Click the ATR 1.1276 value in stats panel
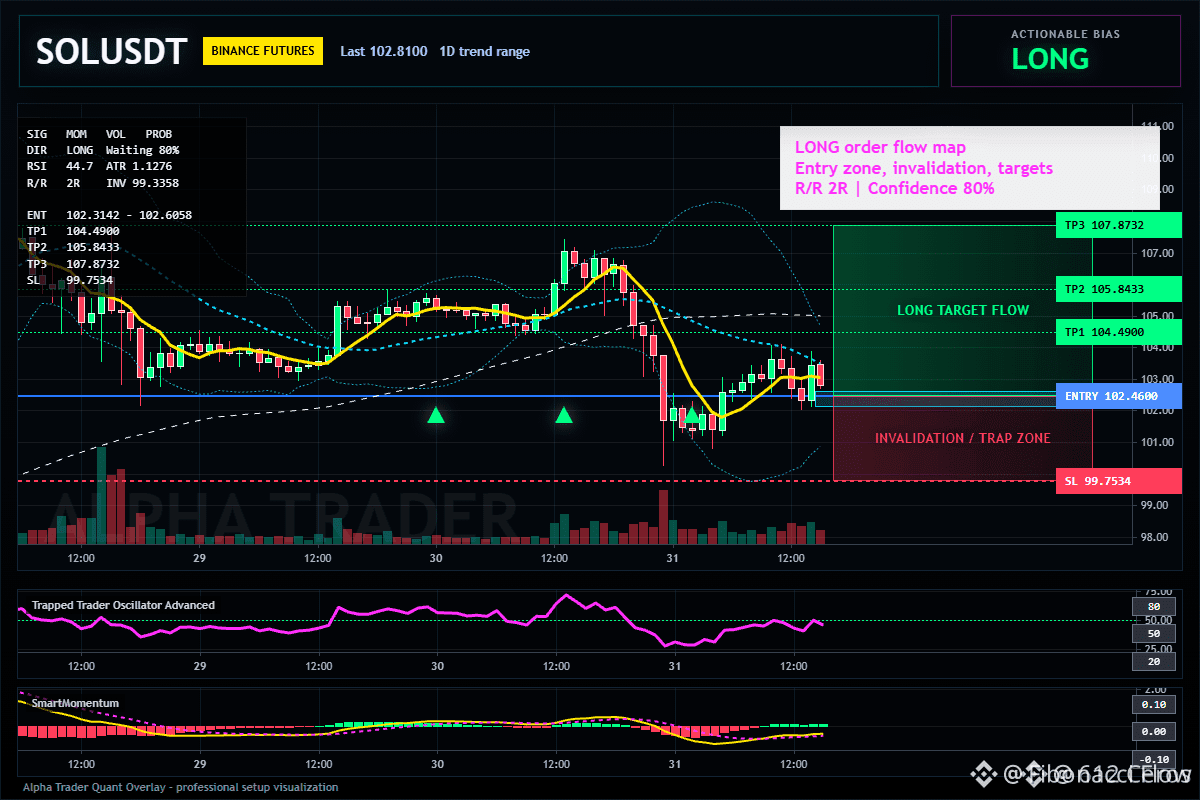This screenshot has width=1200, height=800. coord(139,166)
